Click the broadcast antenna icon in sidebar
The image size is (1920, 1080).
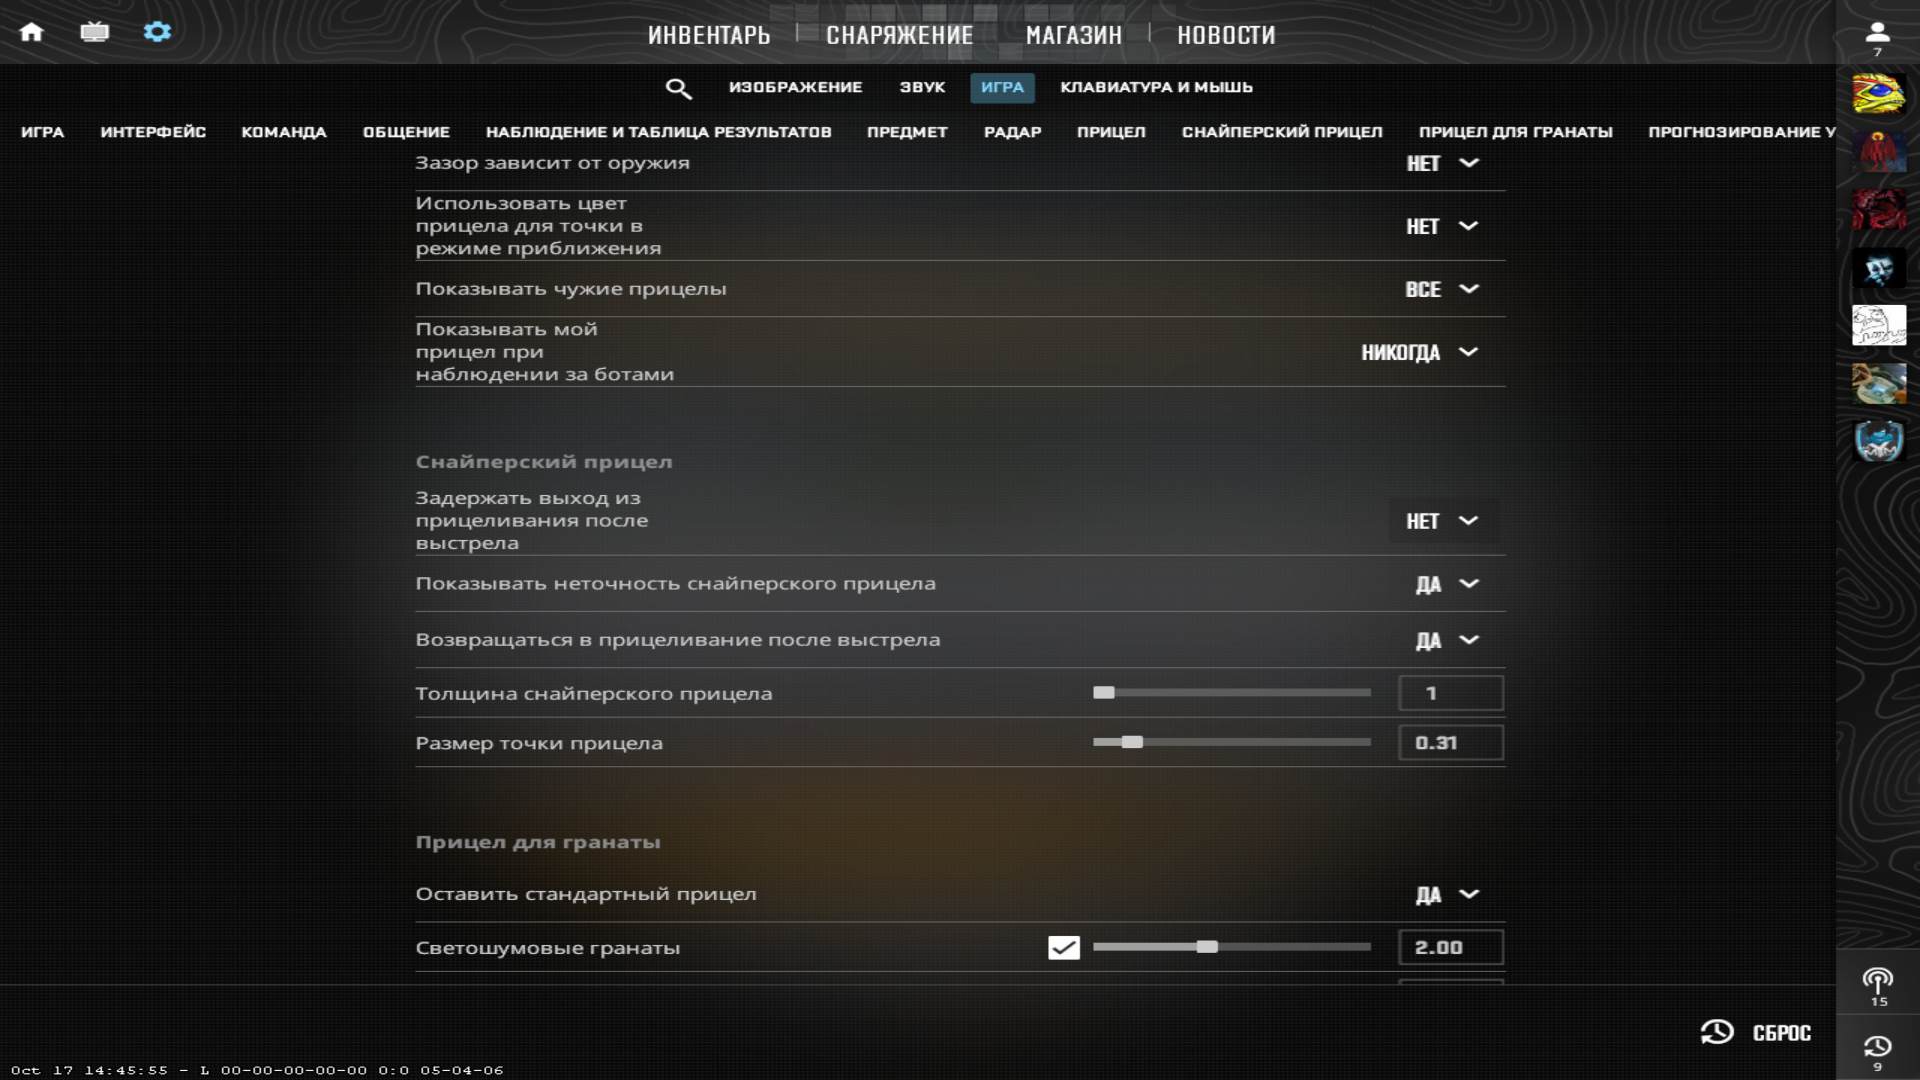pyautogui.click(x=1877, y=981)
